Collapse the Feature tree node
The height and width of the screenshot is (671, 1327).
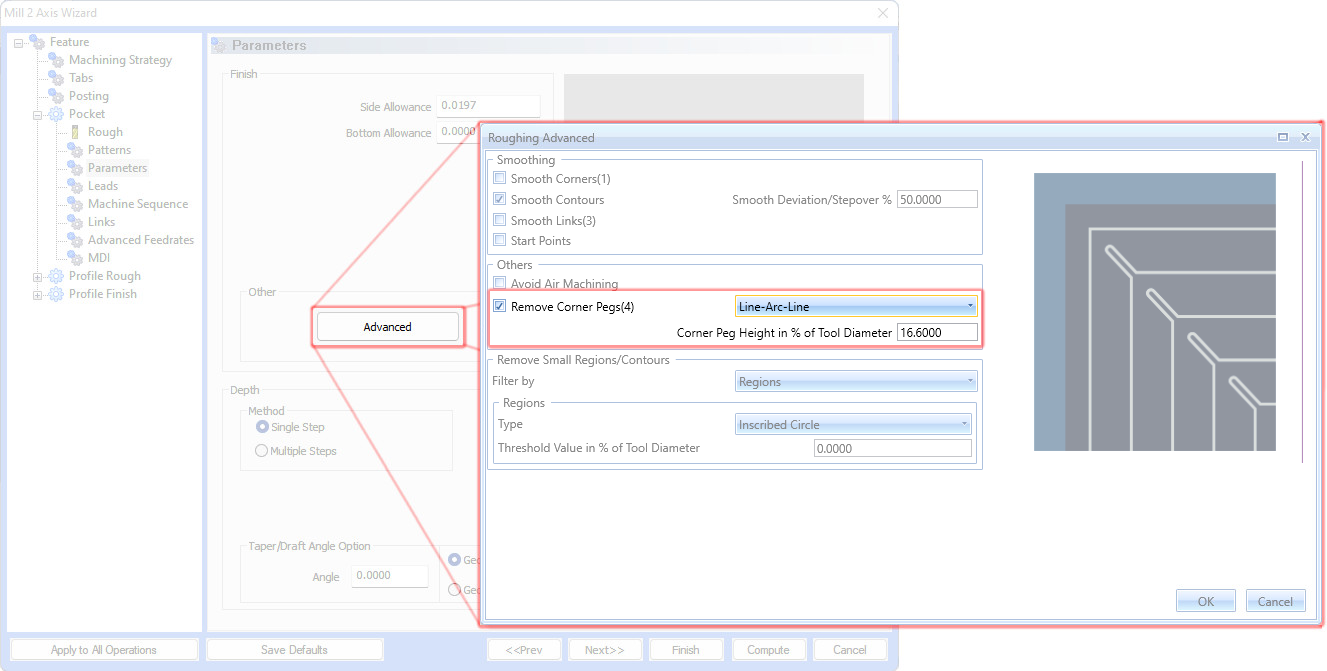click(19, 42)
